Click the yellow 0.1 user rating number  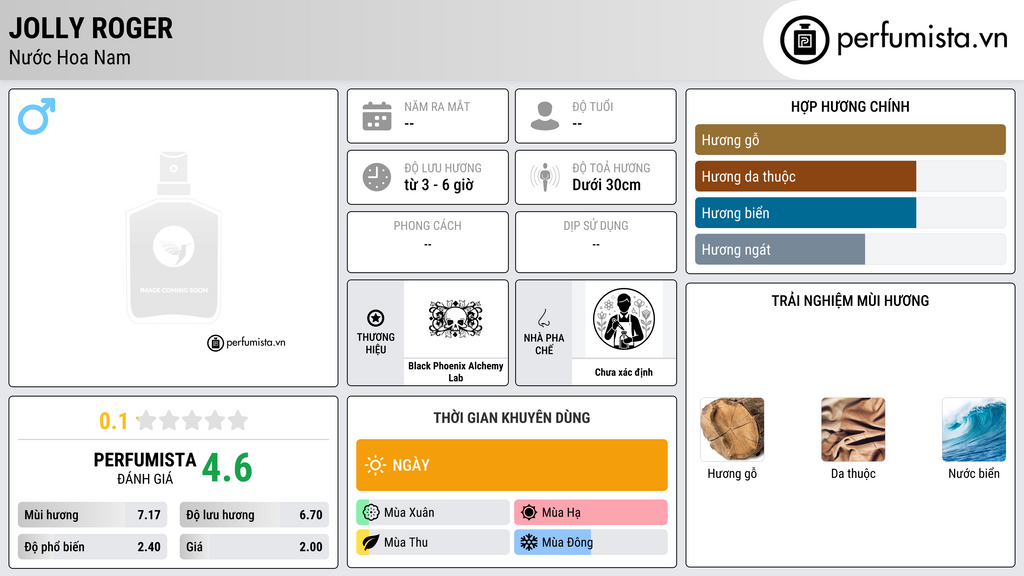point(113,421)
